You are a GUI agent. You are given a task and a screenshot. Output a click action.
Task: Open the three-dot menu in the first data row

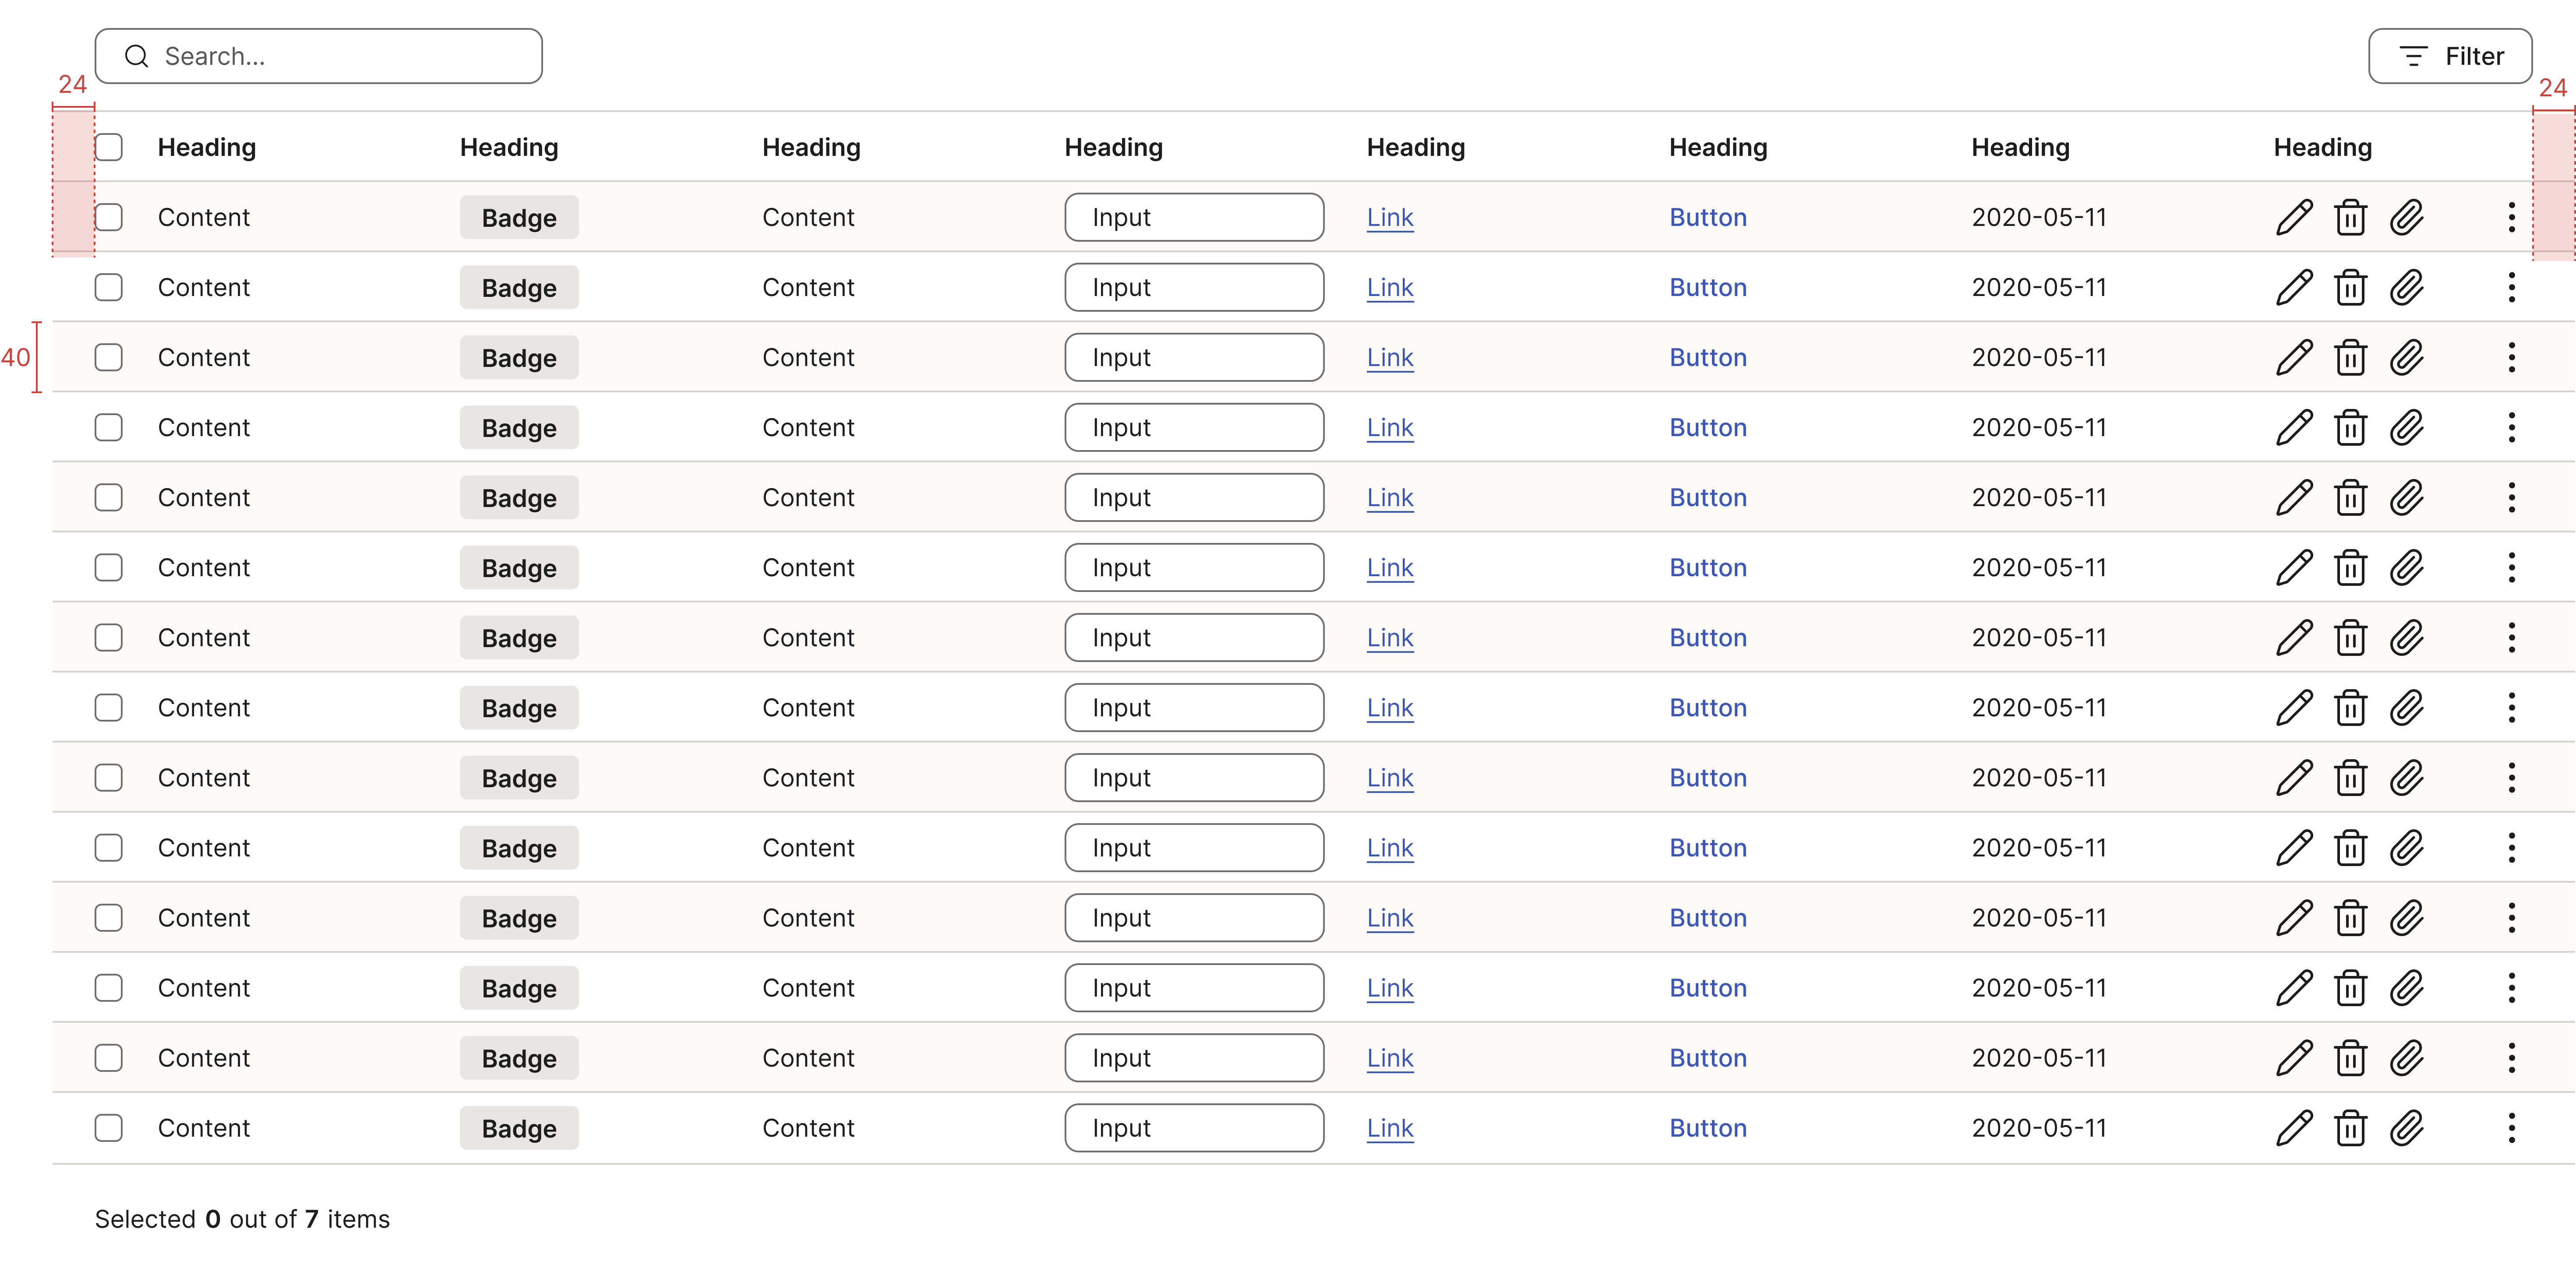tap(2511, 217)
